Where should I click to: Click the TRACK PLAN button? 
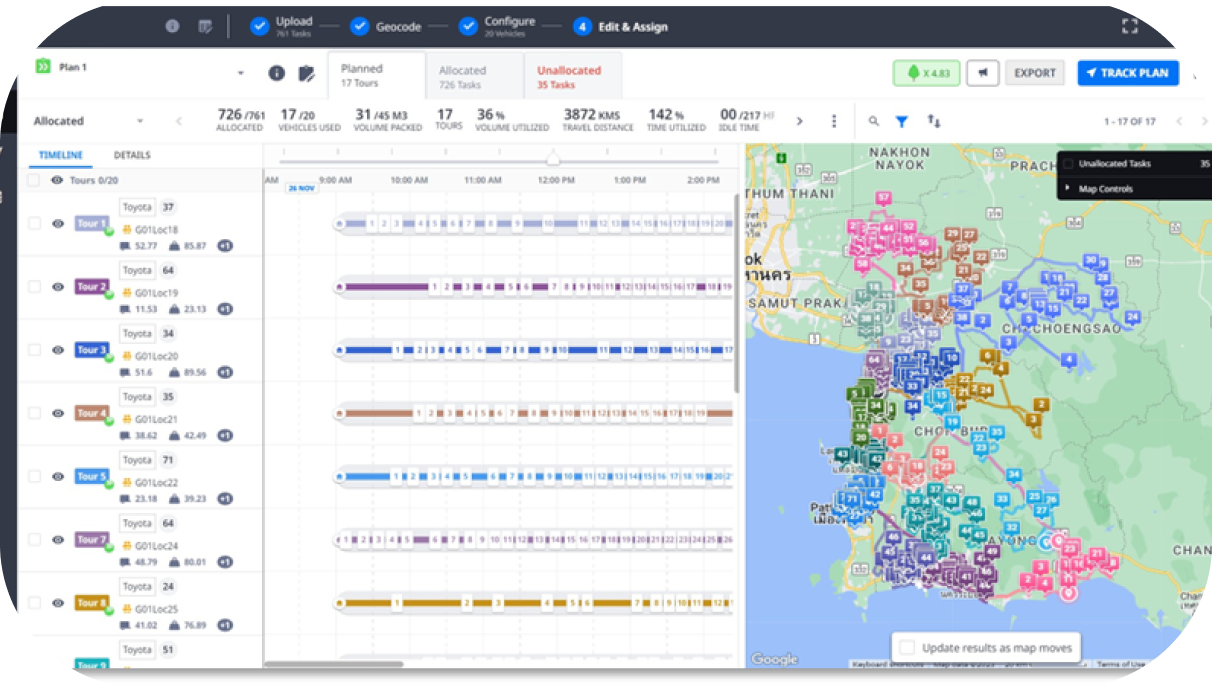coord(1127,73)
